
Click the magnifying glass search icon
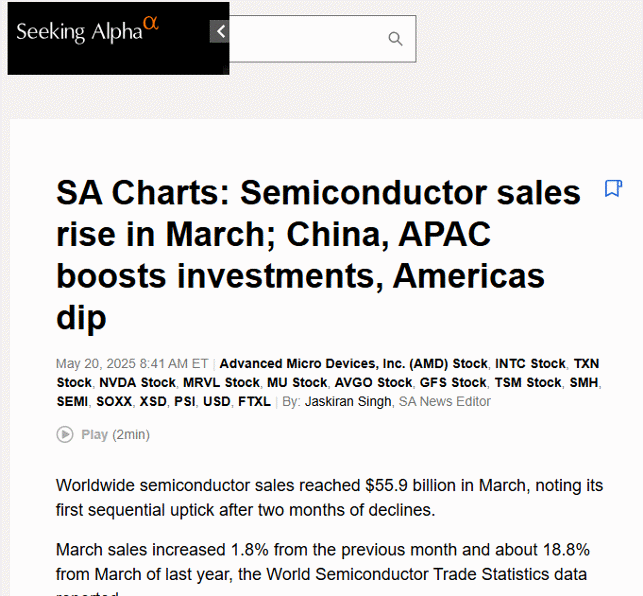point(395,39)
